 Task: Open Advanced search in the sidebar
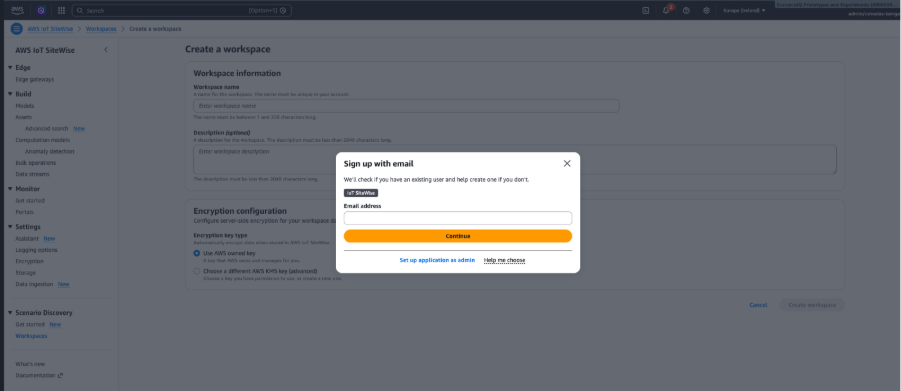(47, 129)
